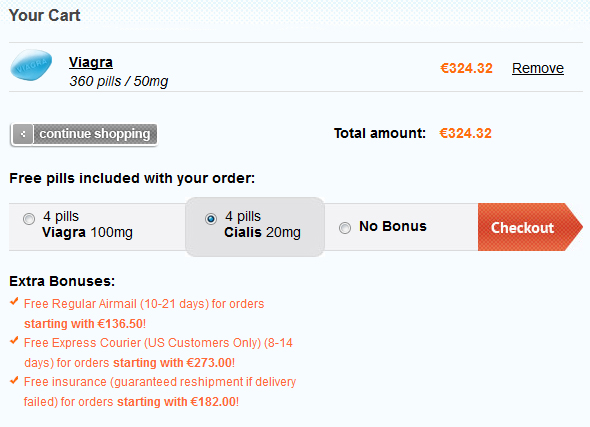Open the Viagra product link
Image resolution: width=590 pixels, height=427 pixels.
(x=91, y=62)
